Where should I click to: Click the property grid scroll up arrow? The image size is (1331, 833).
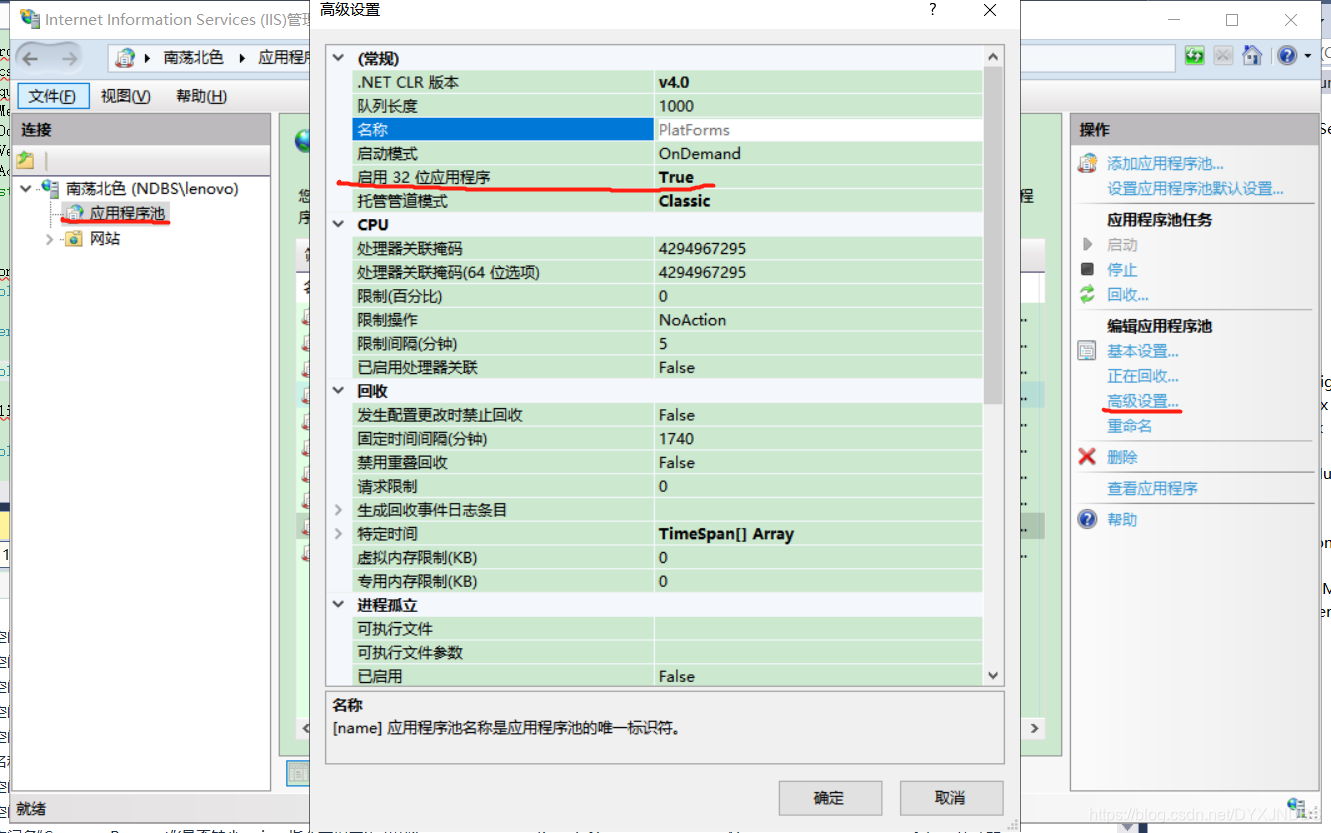pos(993,58)
